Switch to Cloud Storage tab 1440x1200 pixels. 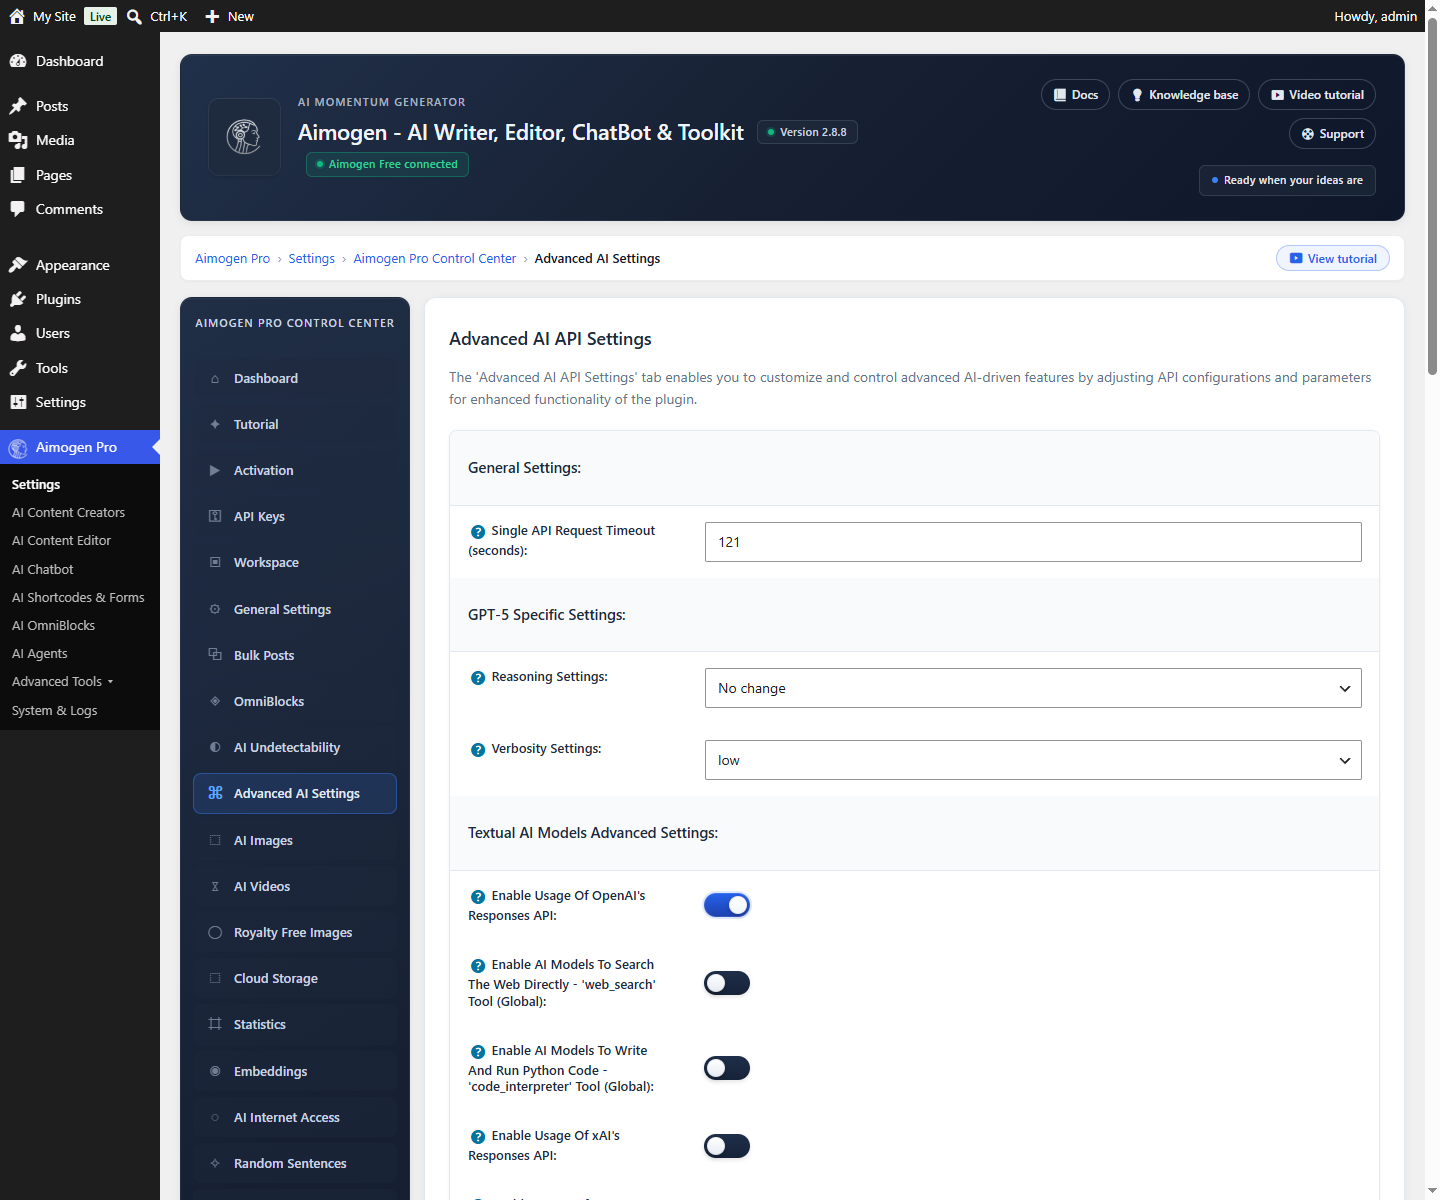pyautogui.click(x=295, y=978)
